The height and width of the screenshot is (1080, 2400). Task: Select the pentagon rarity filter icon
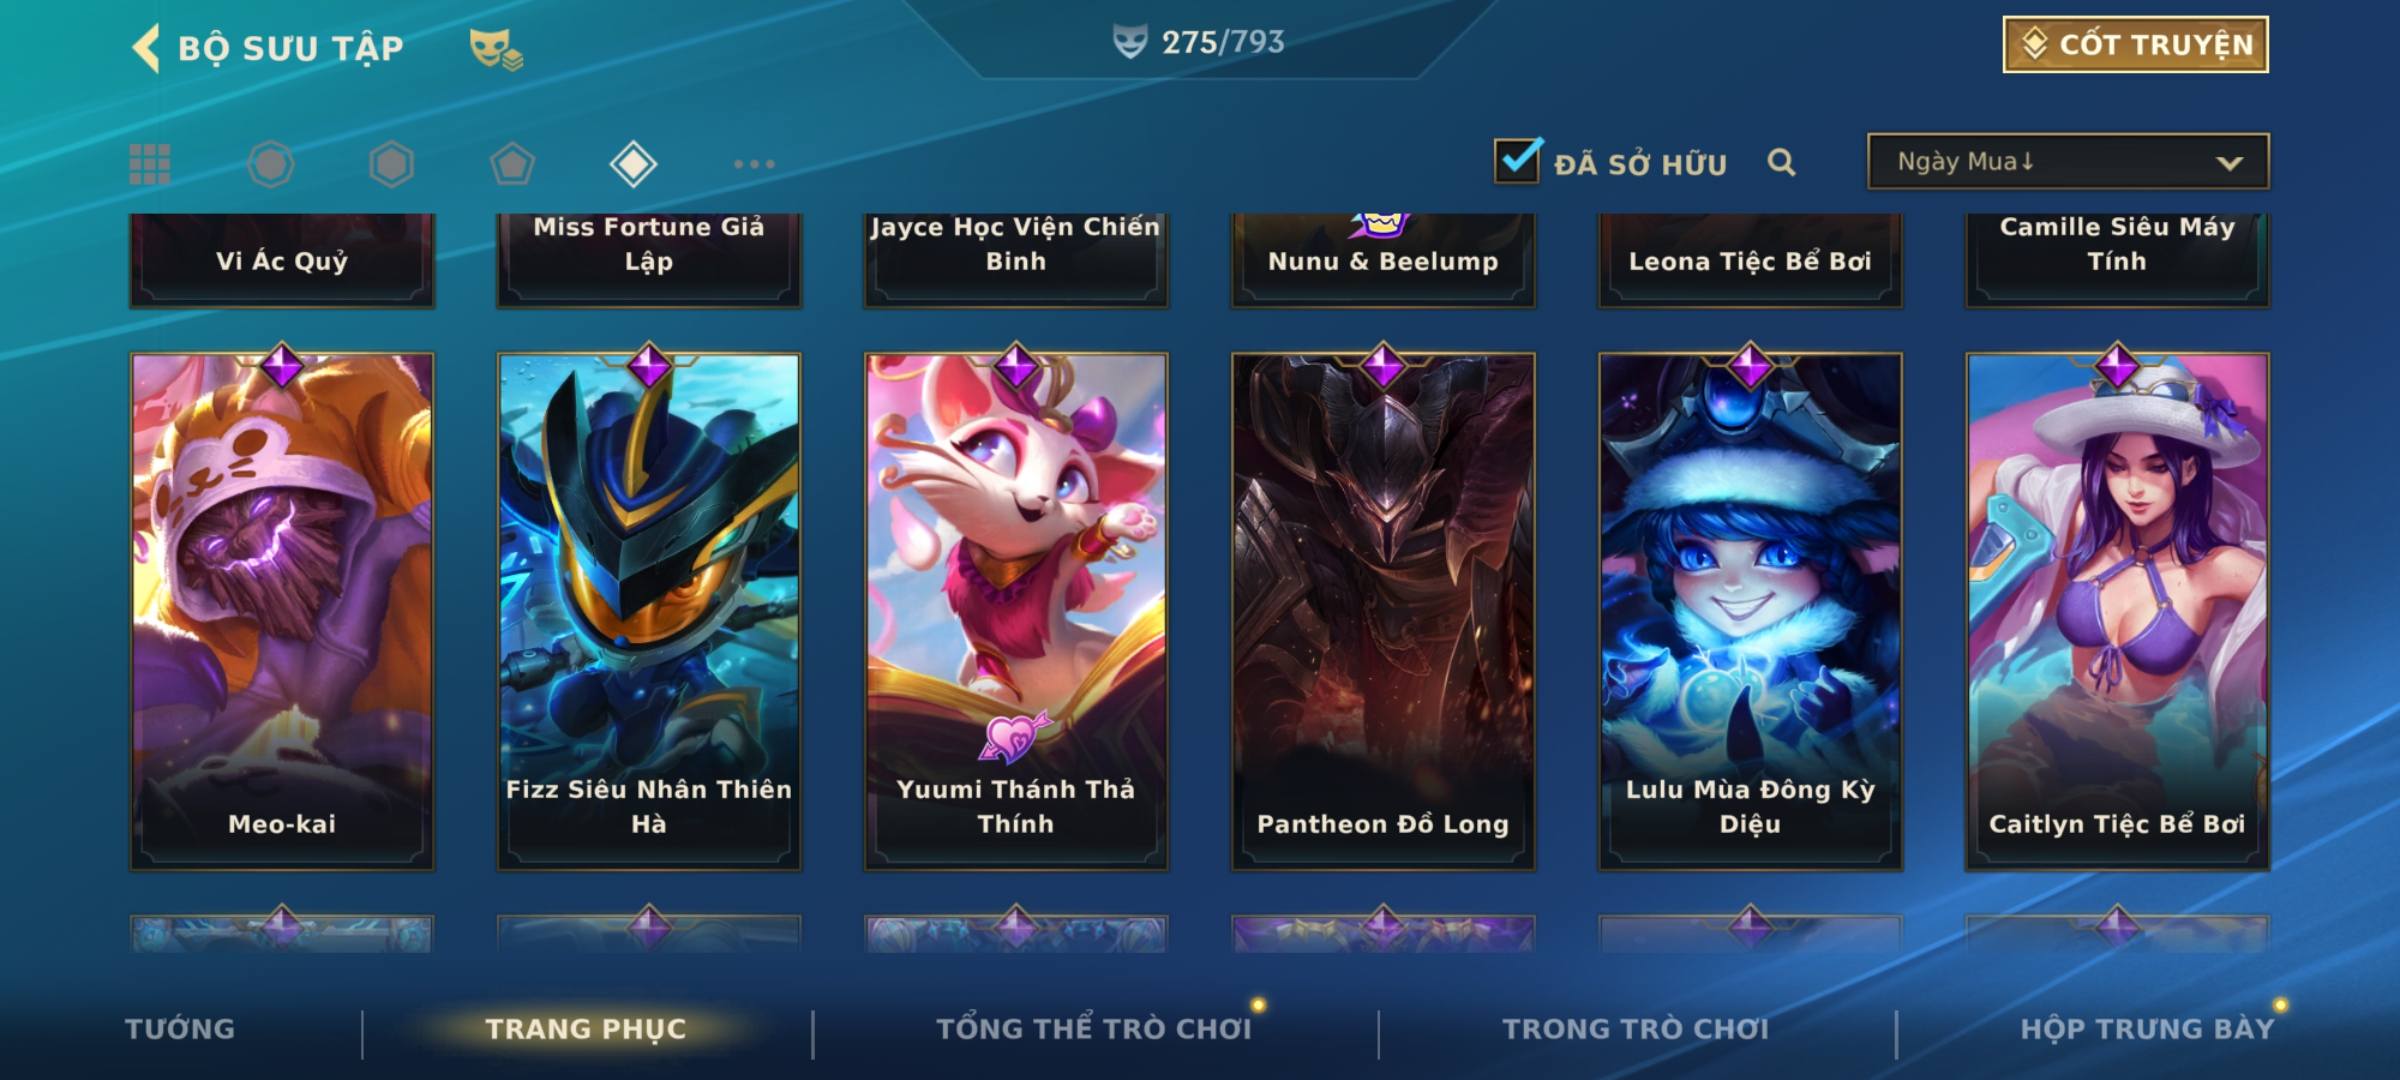[x=512, y=164]
